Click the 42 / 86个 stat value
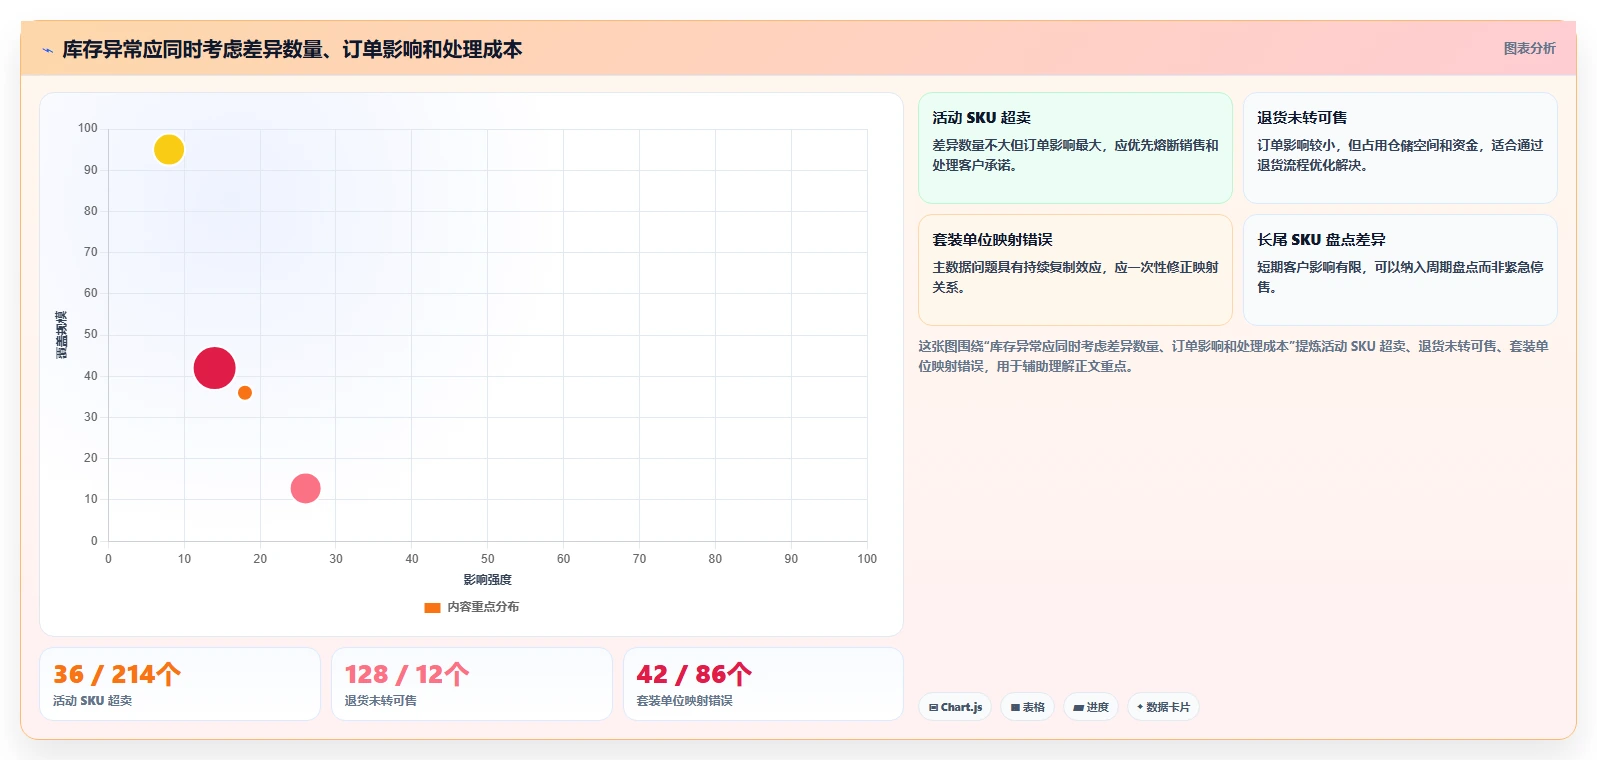1597x760 pixels. tap(694, 674)
